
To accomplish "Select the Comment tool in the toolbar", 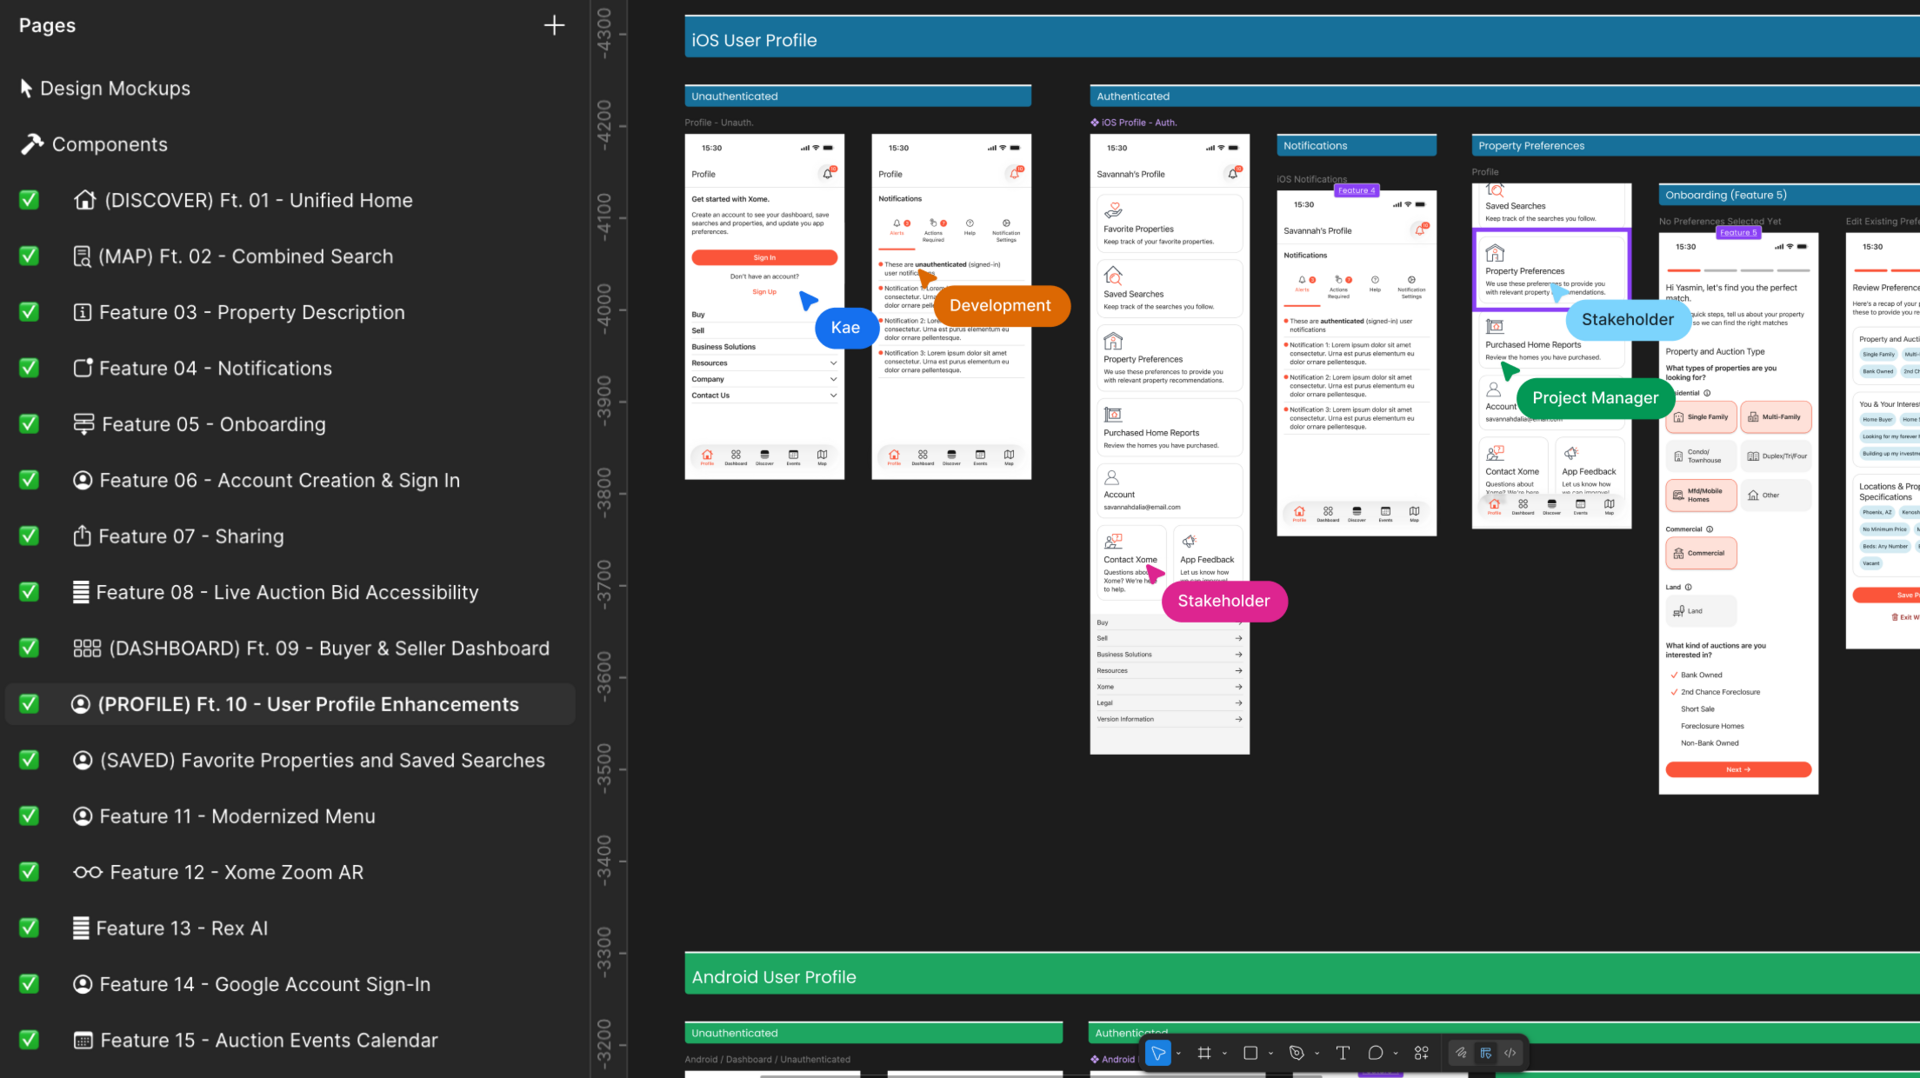I will [1376, 1053].
